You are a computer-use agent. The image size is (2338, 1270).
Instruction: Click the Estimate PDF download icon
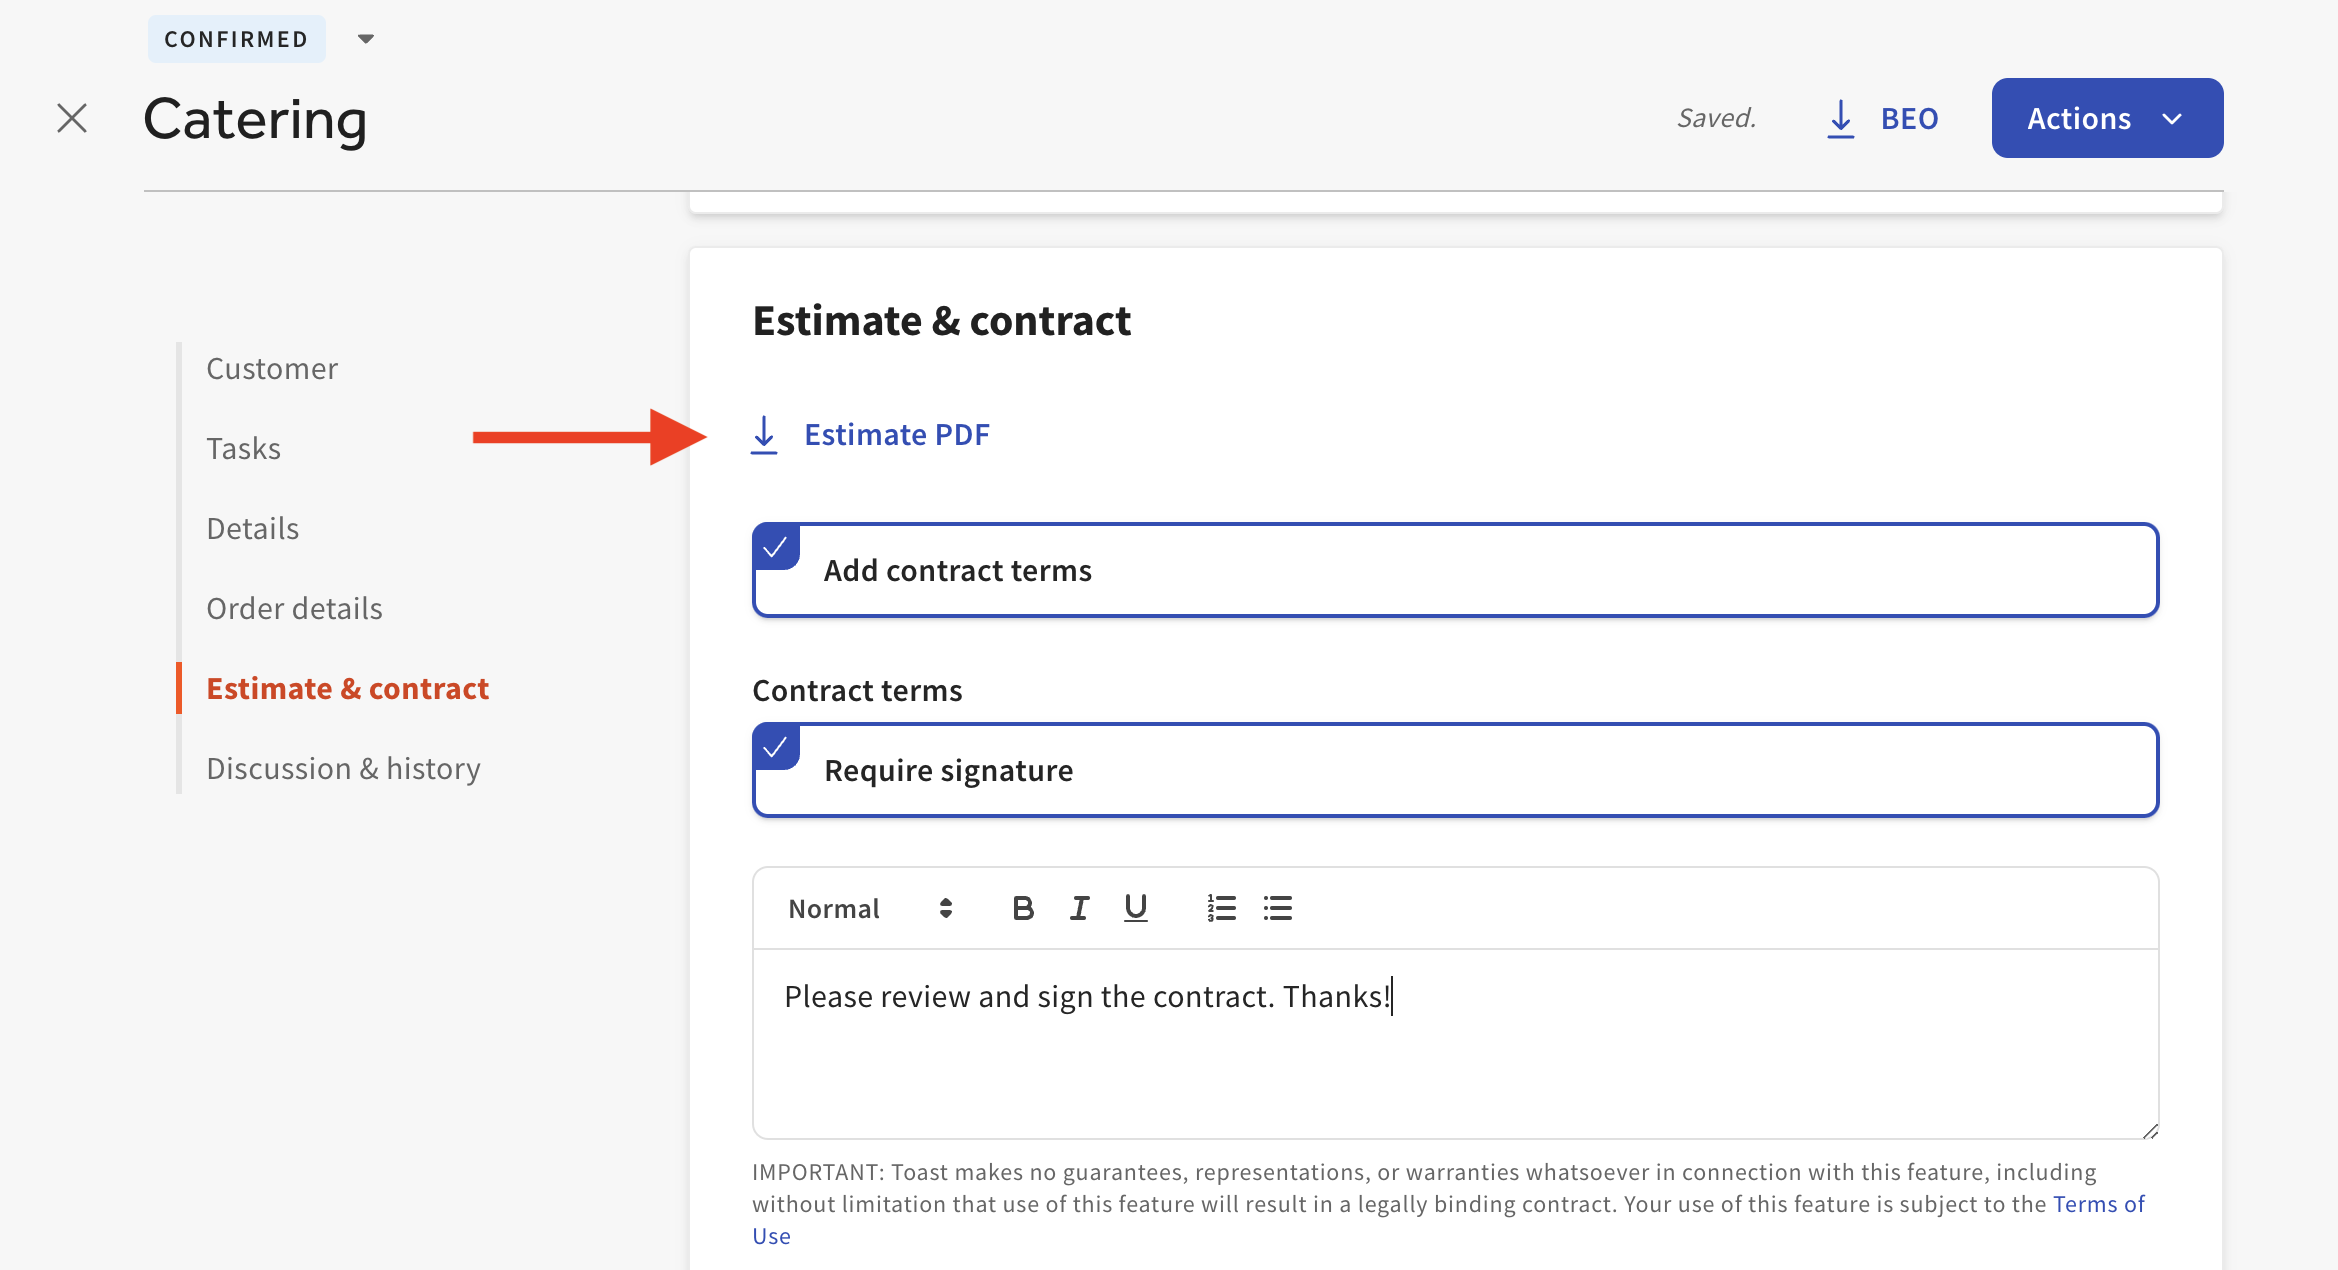click(x=764, y=435)
